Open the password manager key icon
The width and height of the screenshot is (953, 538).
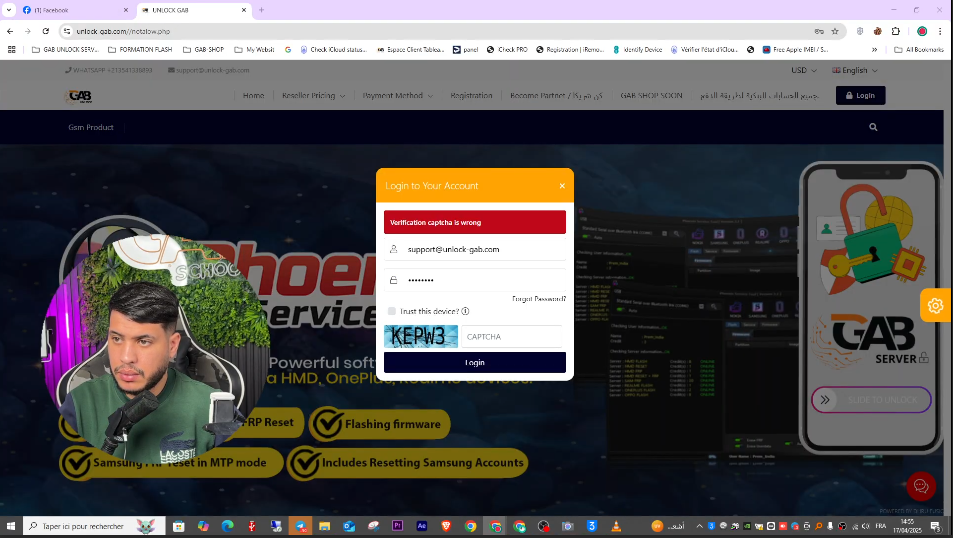819,31
